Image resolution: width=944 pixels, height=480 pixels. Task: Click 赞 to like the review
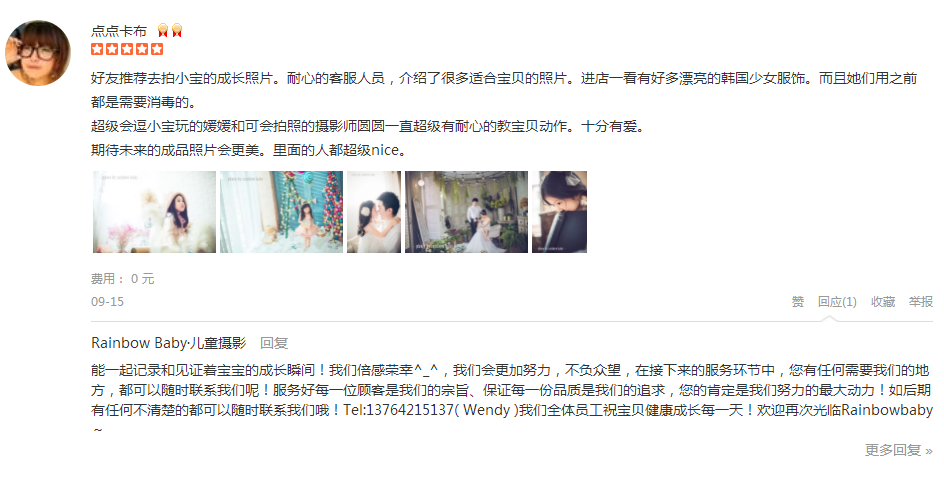point(798,302)
